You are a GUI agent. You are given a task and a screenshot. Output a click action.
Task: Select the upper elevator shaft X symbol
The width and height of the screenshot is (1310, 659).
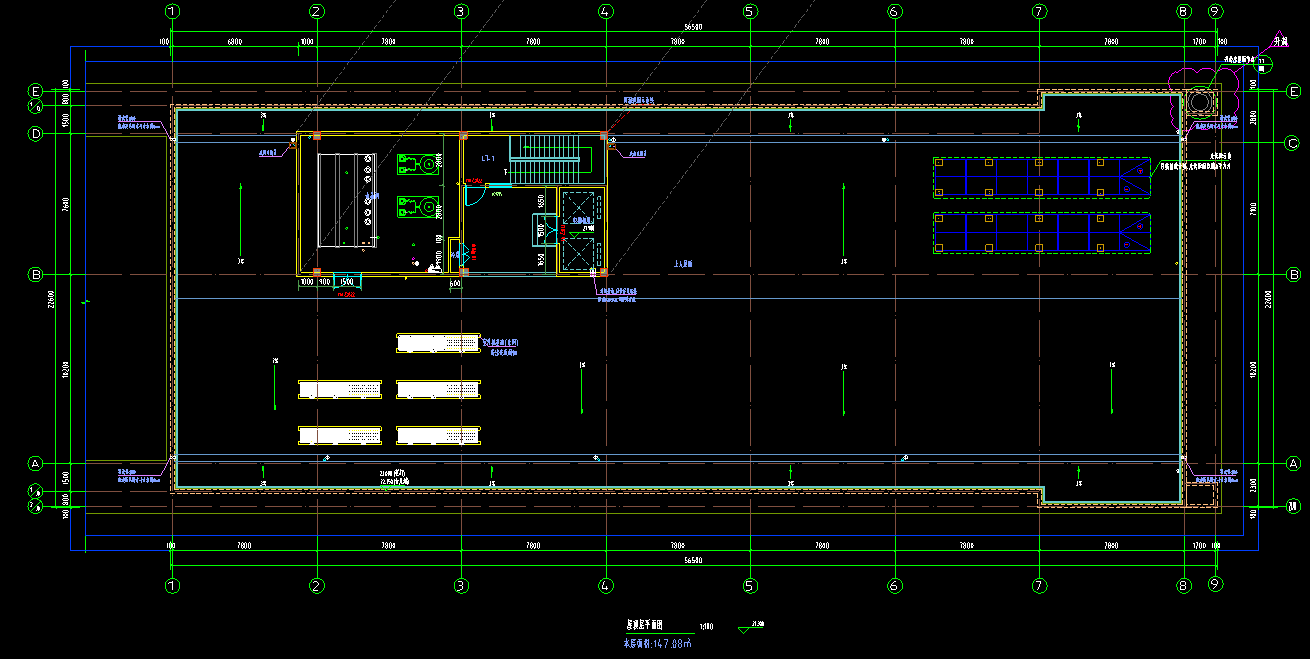click(580, 208)
